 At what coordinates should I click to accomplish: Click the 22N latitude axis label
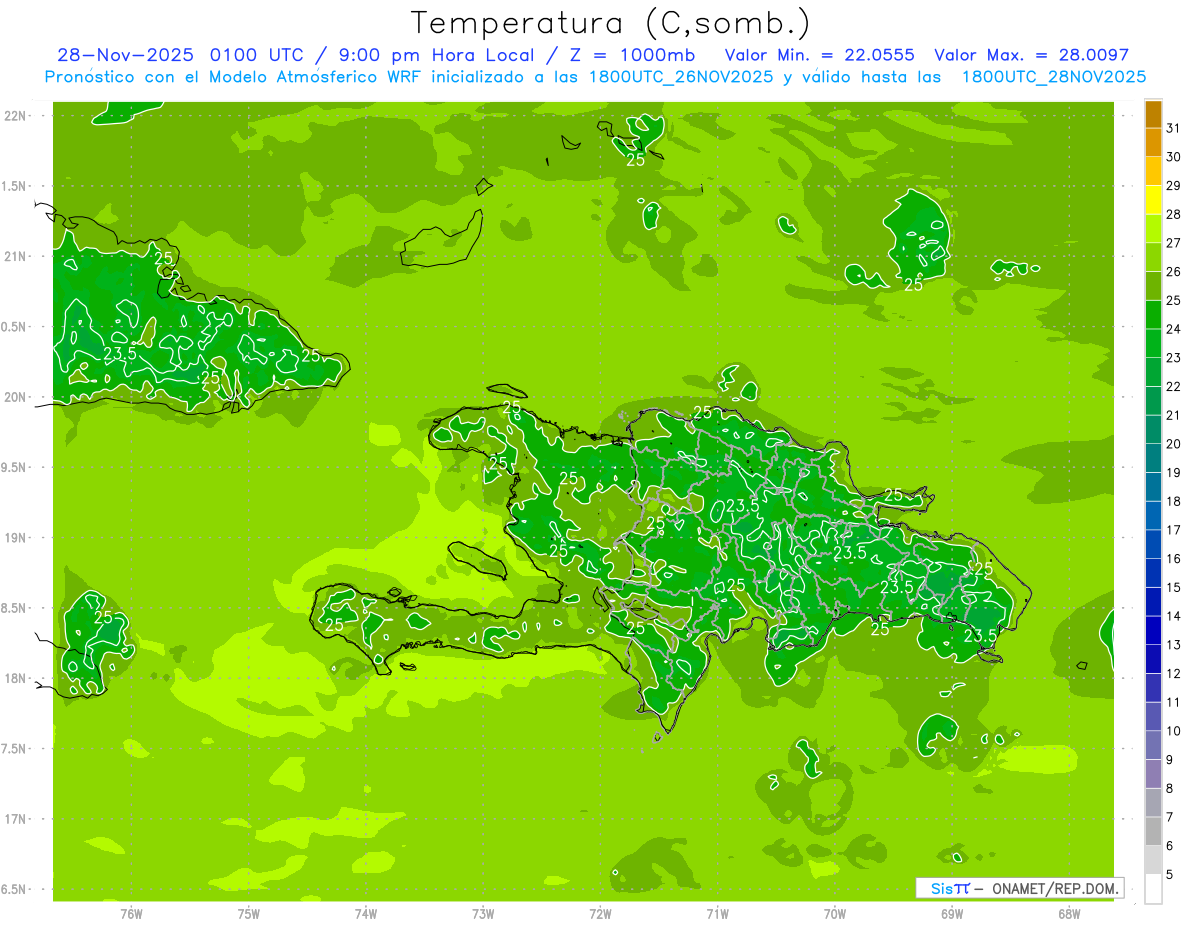tap(15, 115)
